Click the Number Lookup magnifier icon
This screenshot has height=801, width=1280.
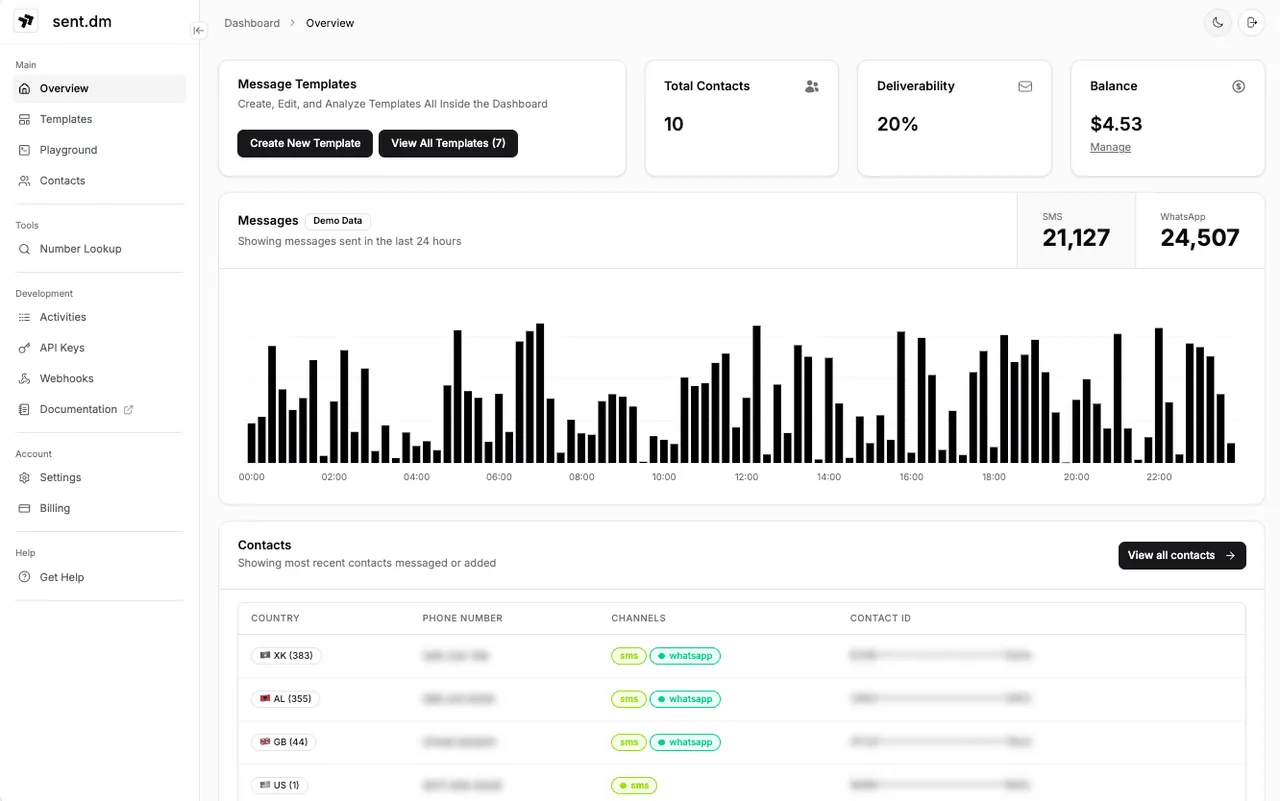(25, 249)
